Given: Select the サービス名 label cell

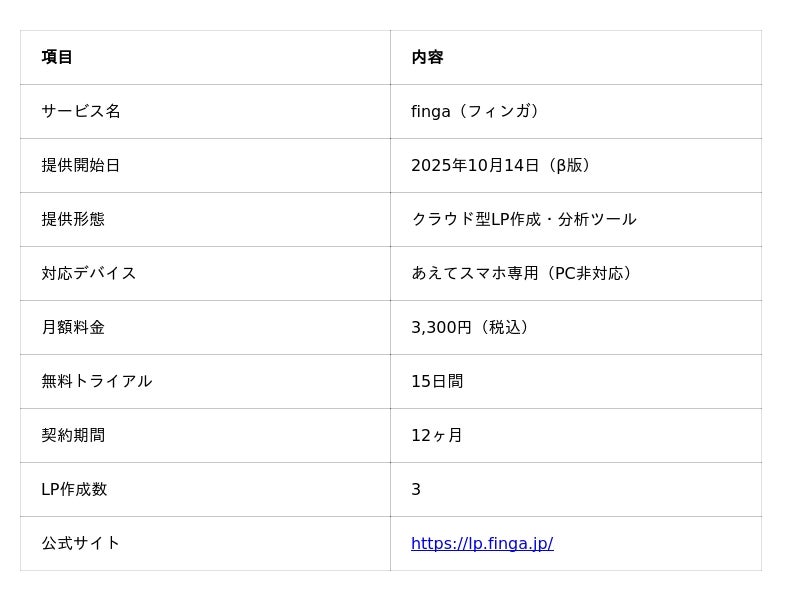Looking at the screenshot, I should click(81, 111).
